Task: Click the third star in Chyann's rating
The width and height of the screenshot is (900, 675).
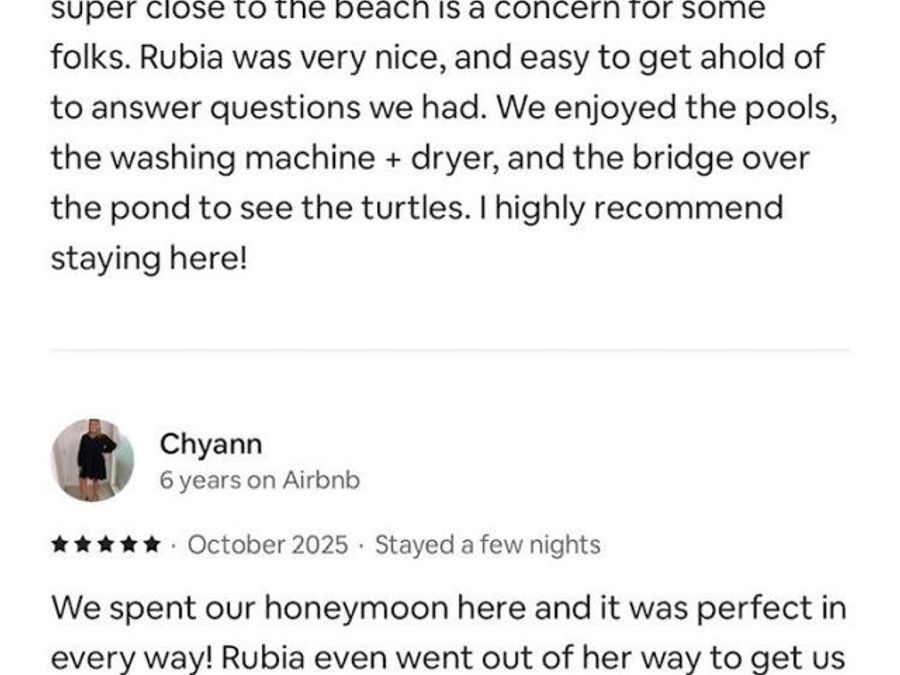Action: [106, 544]
